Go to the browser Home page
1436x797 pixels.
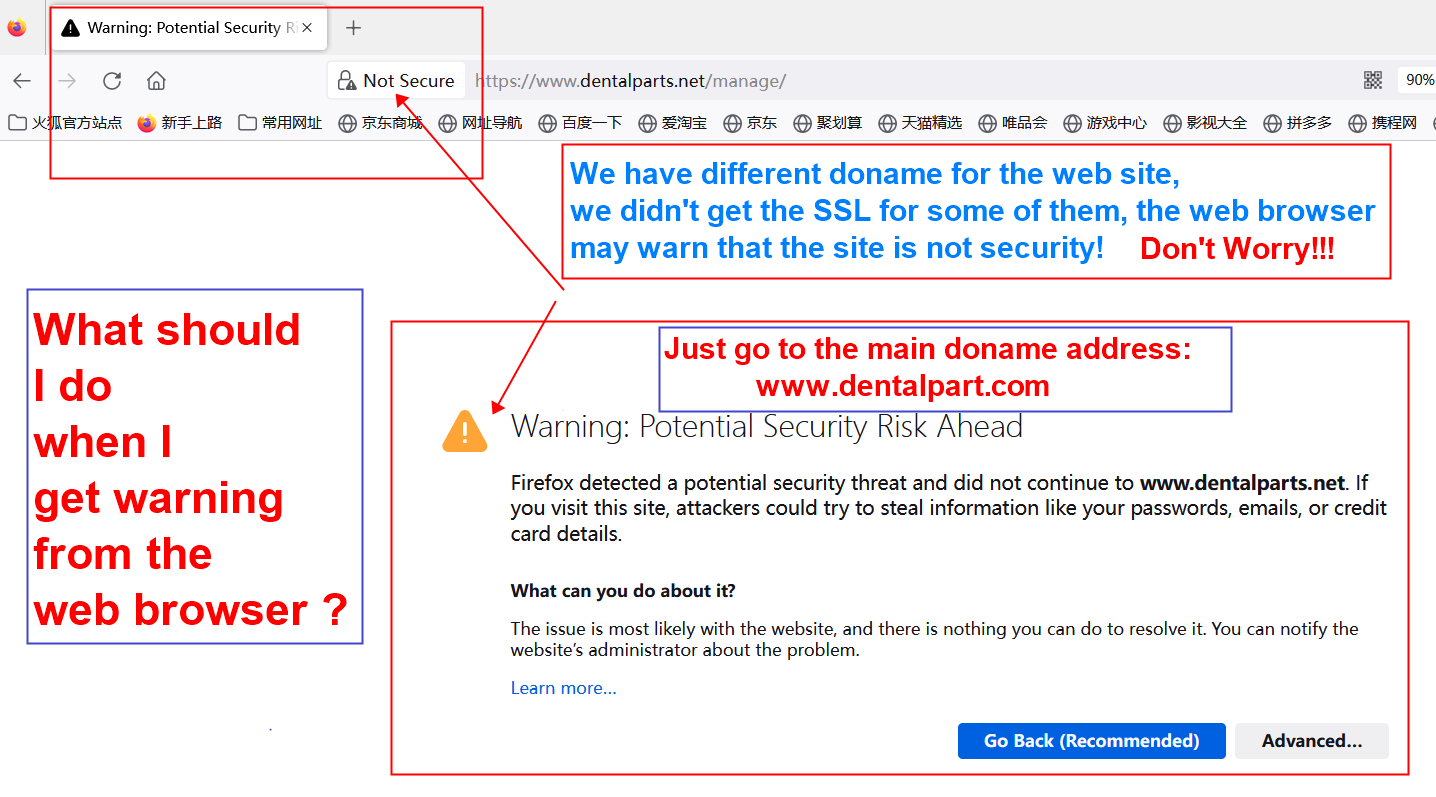coord(156,81)
